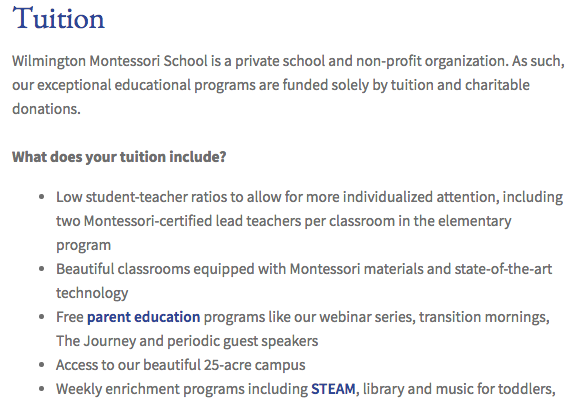Screen dimensions: 578x401
Task: Click the word 'program' under elementary
Action: coord(83,245)
